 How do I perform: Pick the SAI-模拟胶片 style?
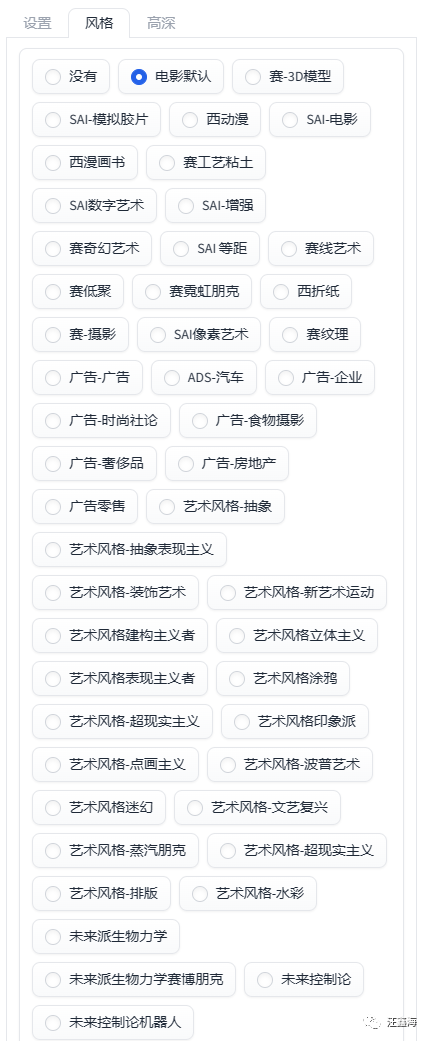click(x=96, y=120)
